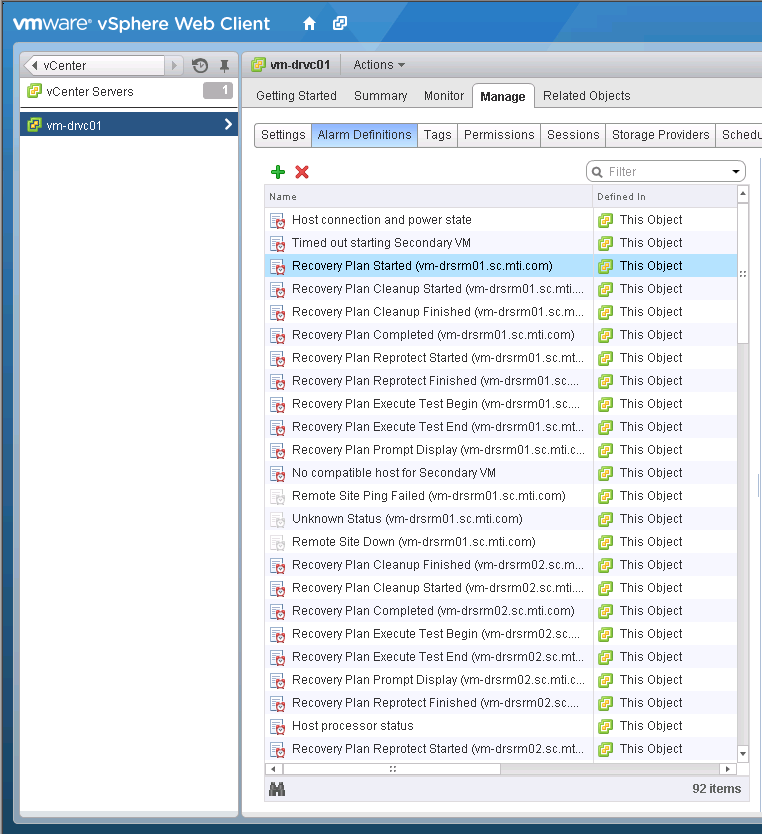Click in the Filter search field
The height and width of the screenshot is (834, 762).
665,172
